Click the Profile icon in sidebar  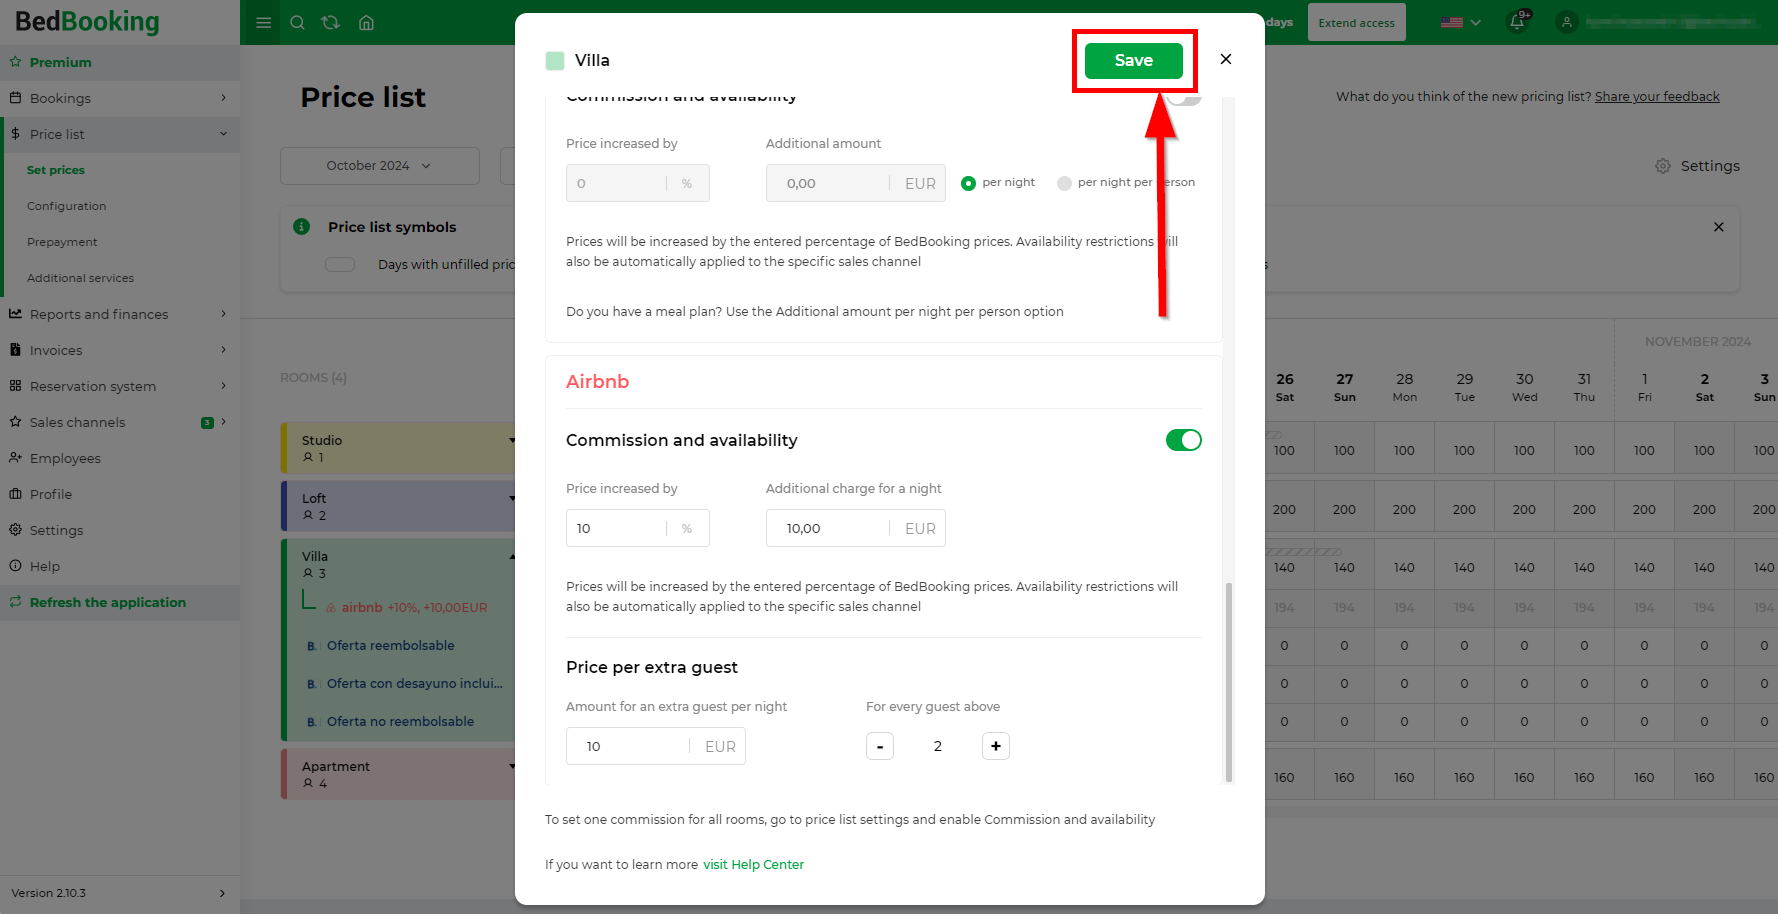click(16, 494)
